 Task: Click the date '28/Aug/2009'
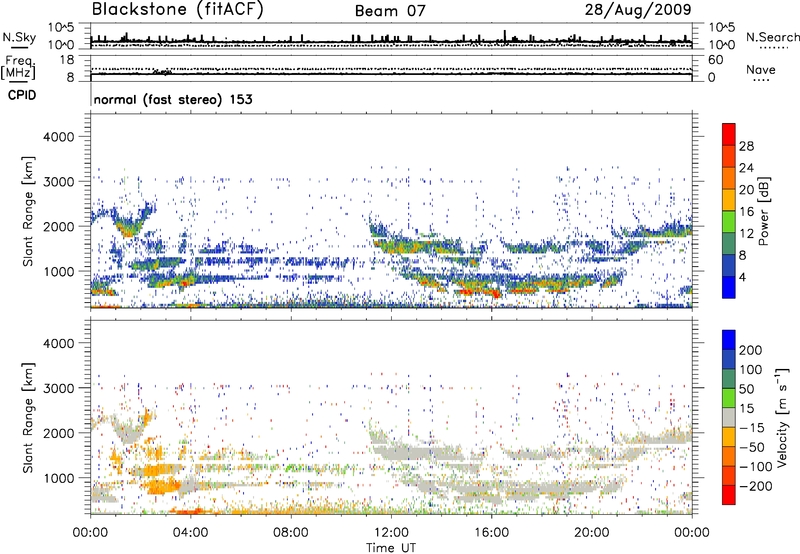click(x=638, y=10)
